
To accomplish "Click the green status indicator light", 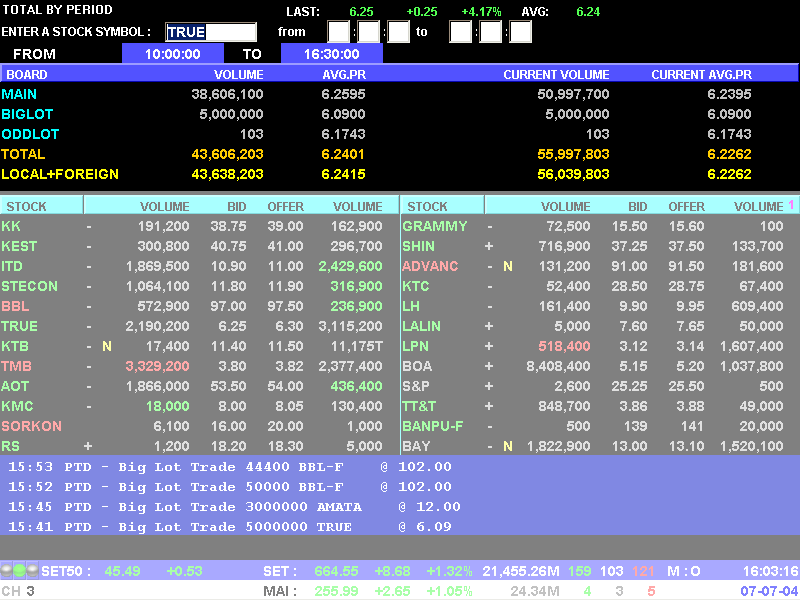I will pyautogui.click(x=19, y=570).
